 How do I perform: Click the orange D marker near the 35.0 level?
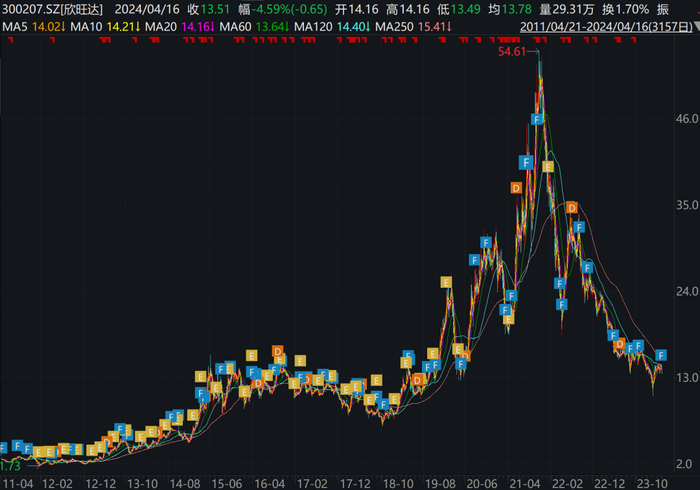click(x=571, y=208)
